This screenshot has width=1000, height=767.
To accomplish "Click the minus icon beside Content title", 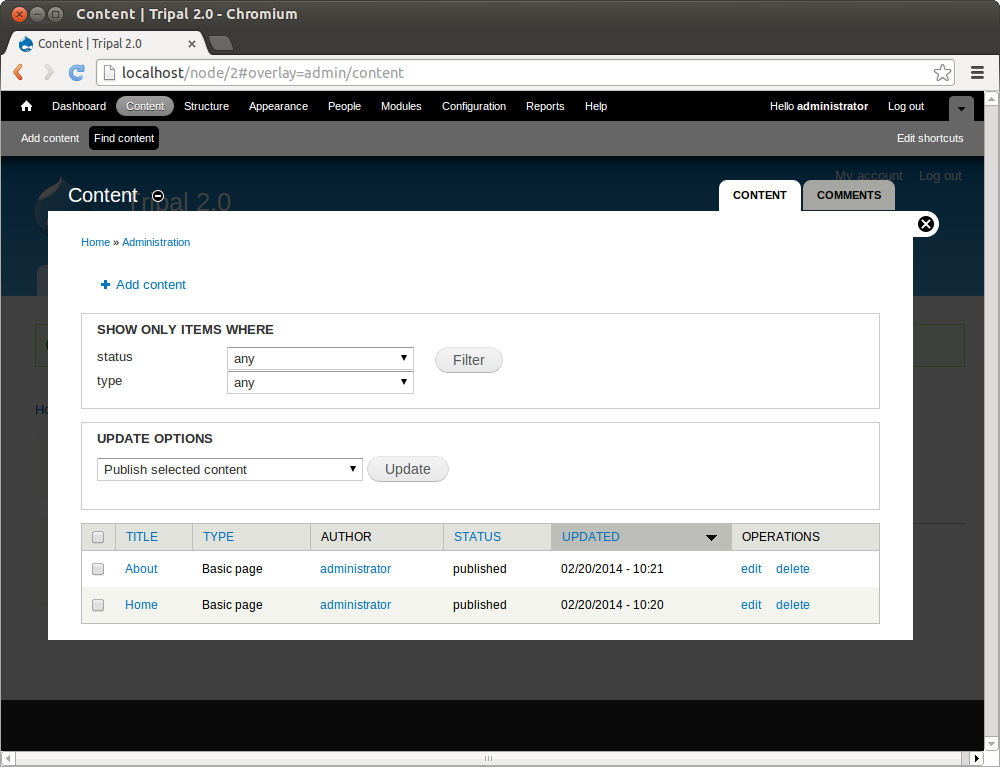I will tap(158, 196).
